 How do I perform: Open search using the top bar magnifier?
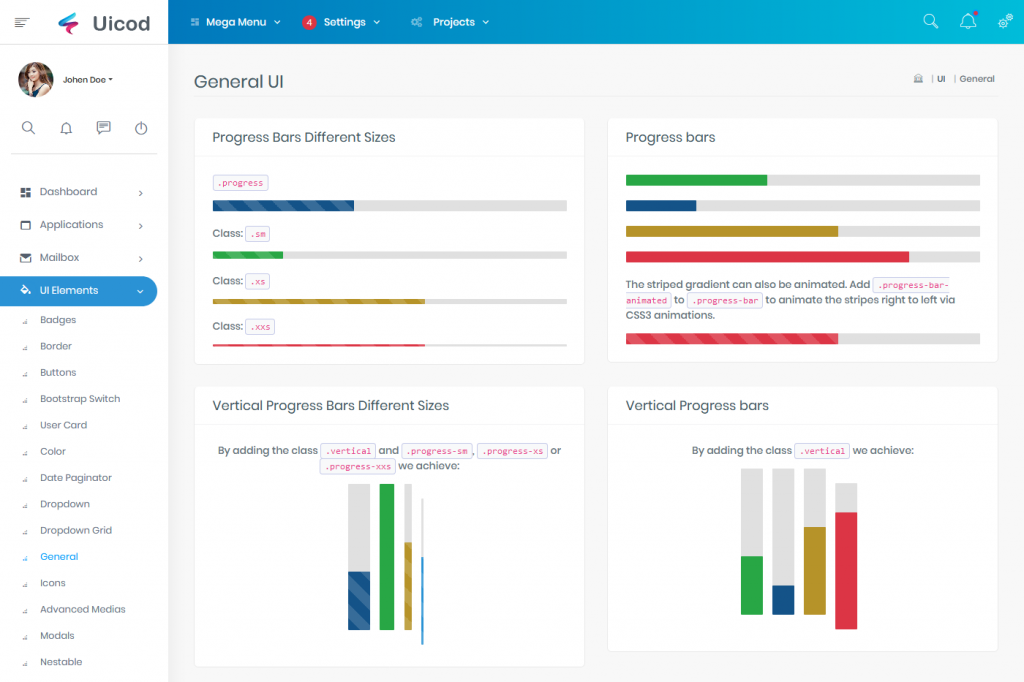coord(930,20)
